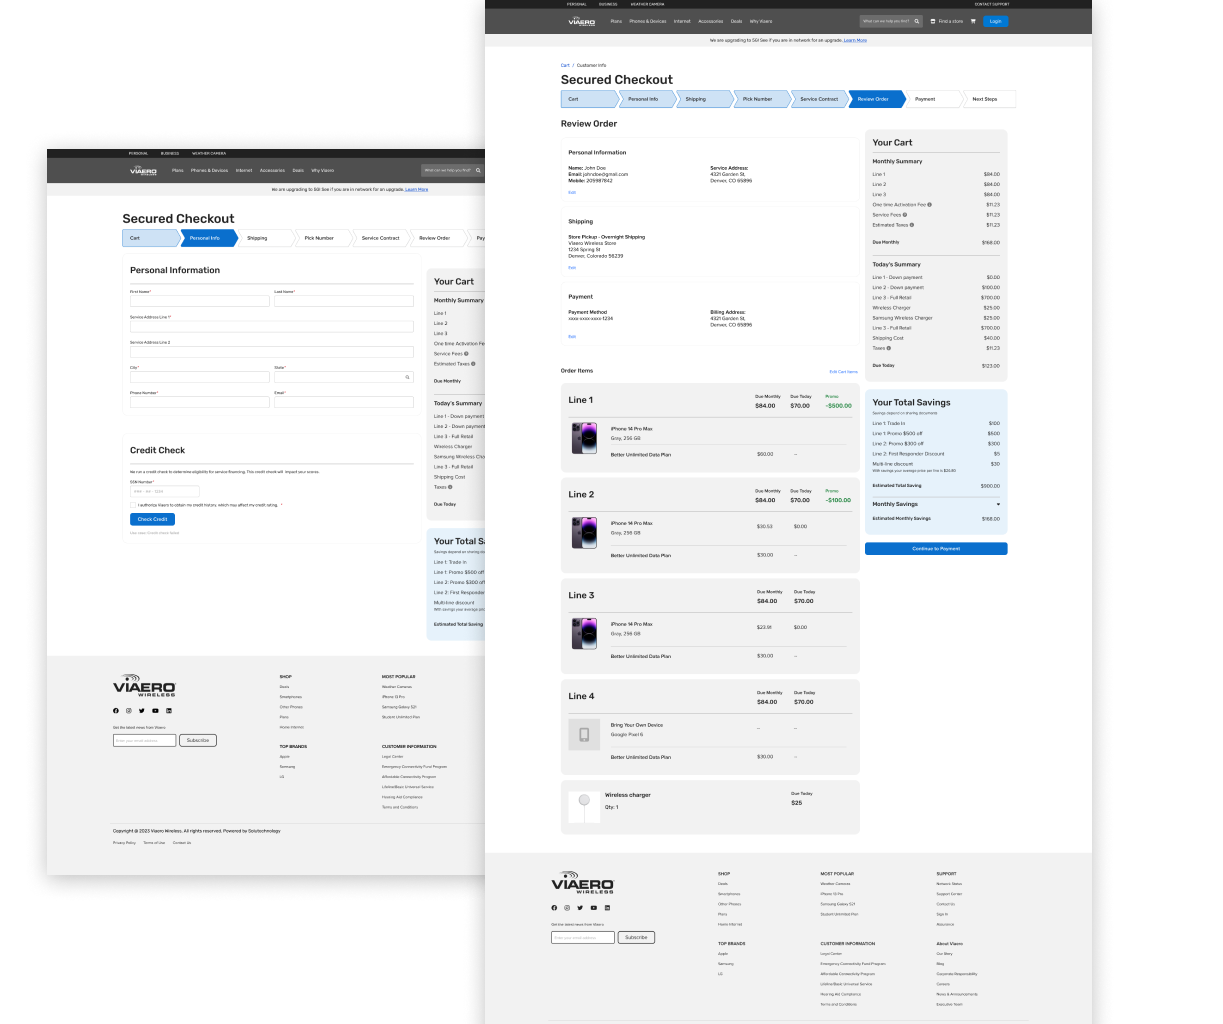Image resolution: width=1223 pixels, height=1024 pixels.
Task: Open Twitter from the Review Order page footer
Action: (580, 908)
